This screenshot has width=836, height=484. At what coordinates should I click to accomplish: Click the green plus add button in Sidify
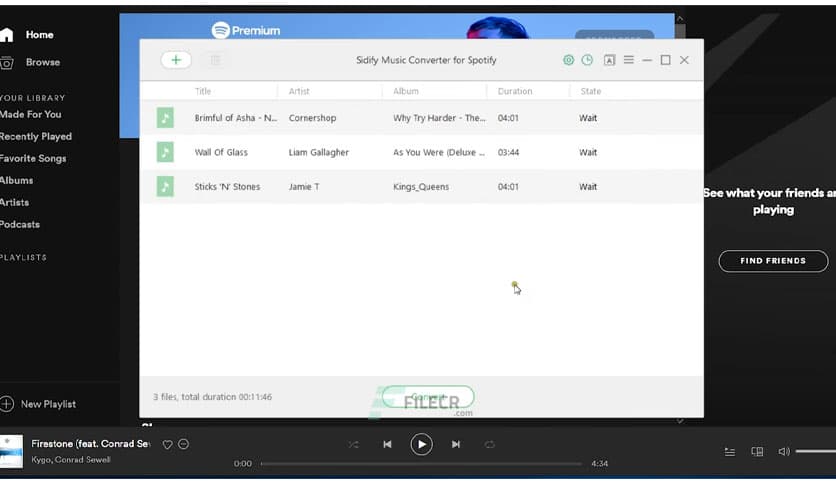tap(176, 60)
